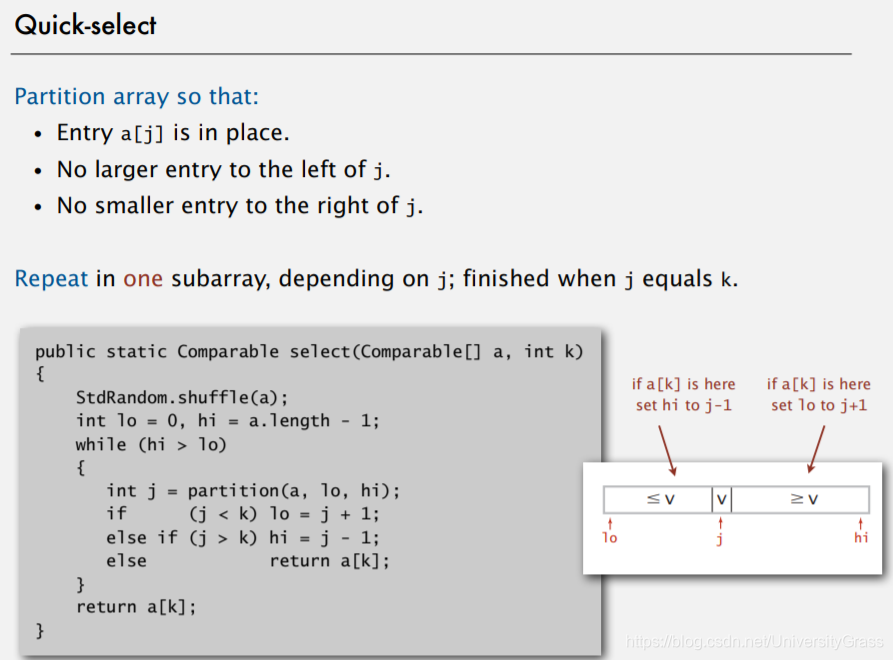Click the '≤ v' segment of the array diagram
893x660 pixels.
click(658, 499)
